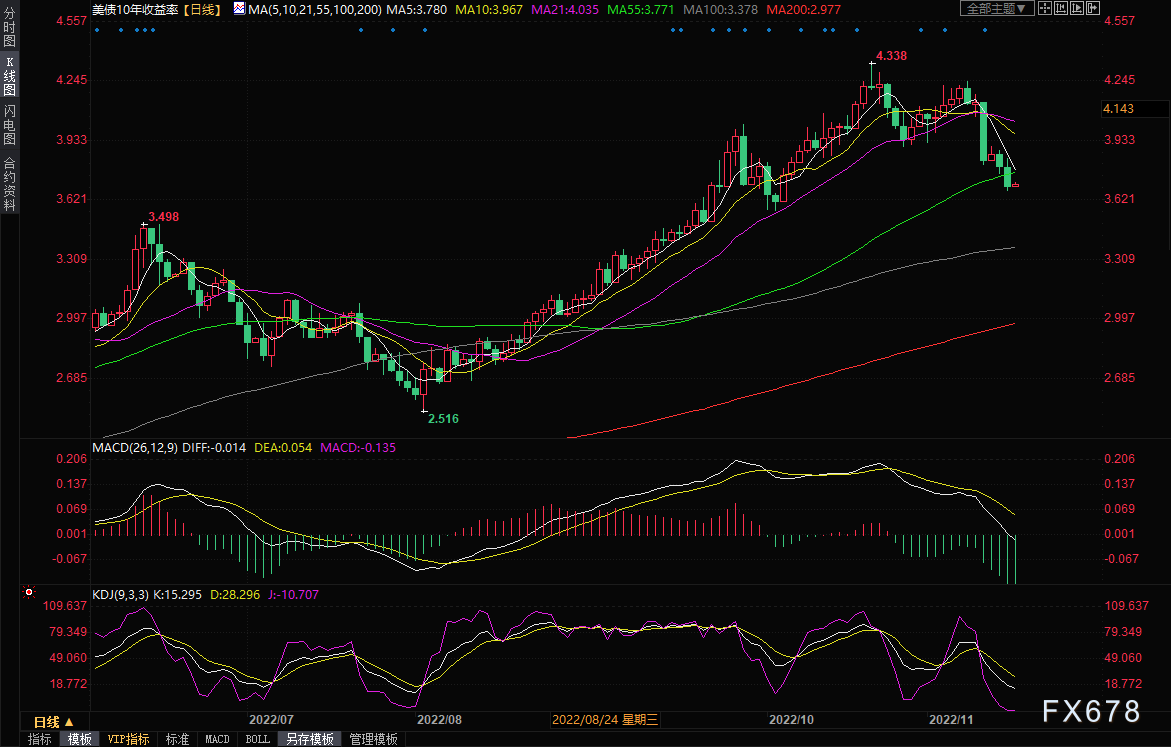The image size is (1171, 747).
Task: Click 另存模板 to save template
Action: click(309, 739)
